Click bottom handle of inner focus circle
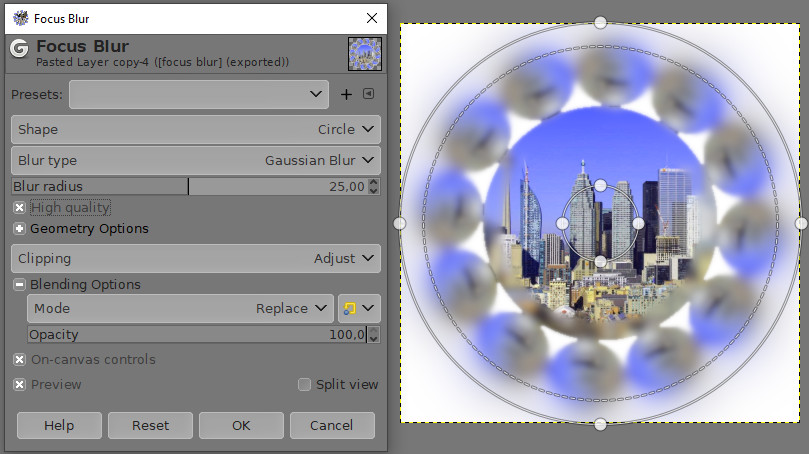Image resolution: width=809 pixels, height=454 pixels. (x=600, y=261)
